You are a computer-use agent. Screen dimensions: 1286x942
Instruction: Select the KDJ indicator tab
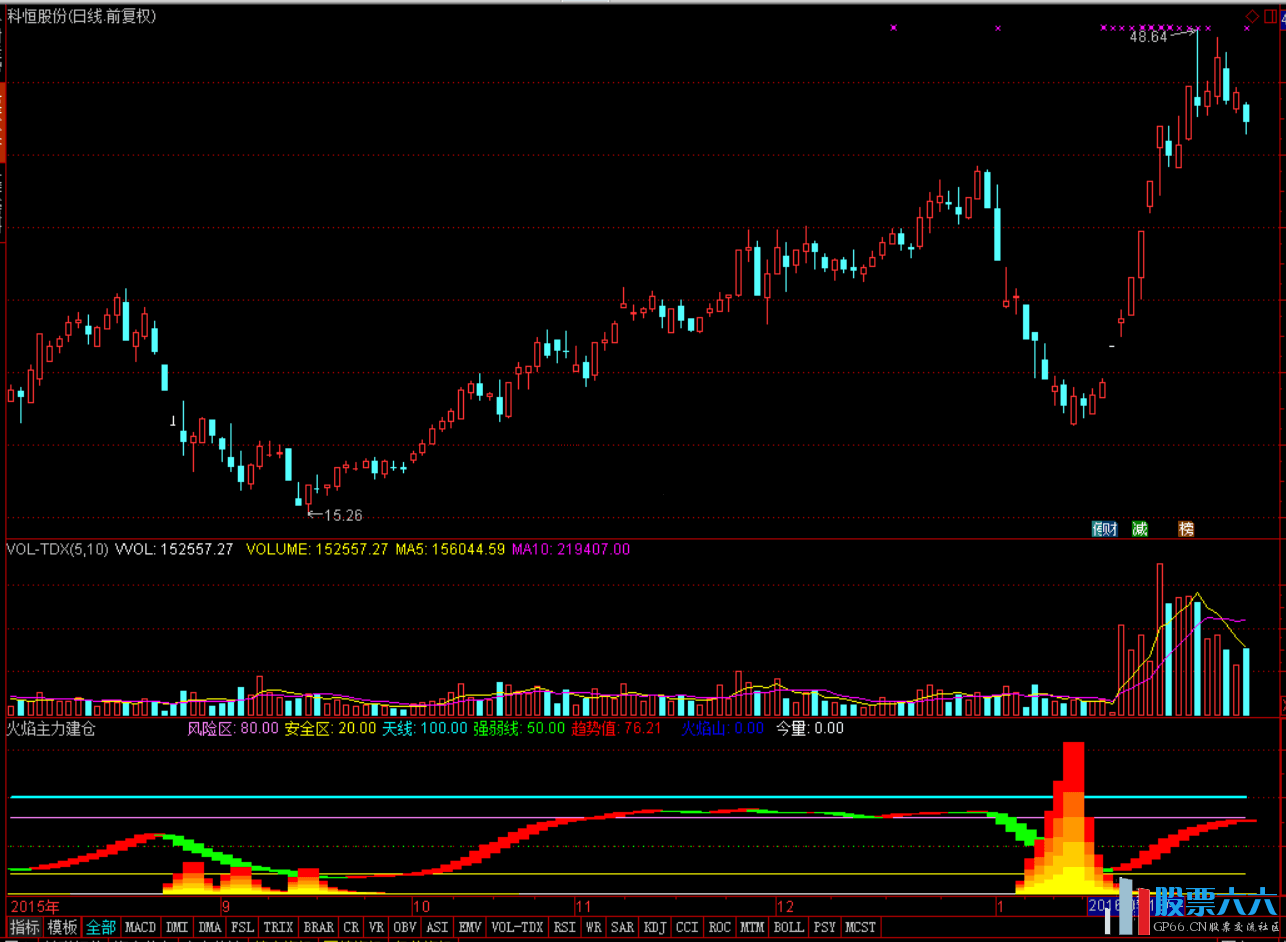[x=655, y=927]
